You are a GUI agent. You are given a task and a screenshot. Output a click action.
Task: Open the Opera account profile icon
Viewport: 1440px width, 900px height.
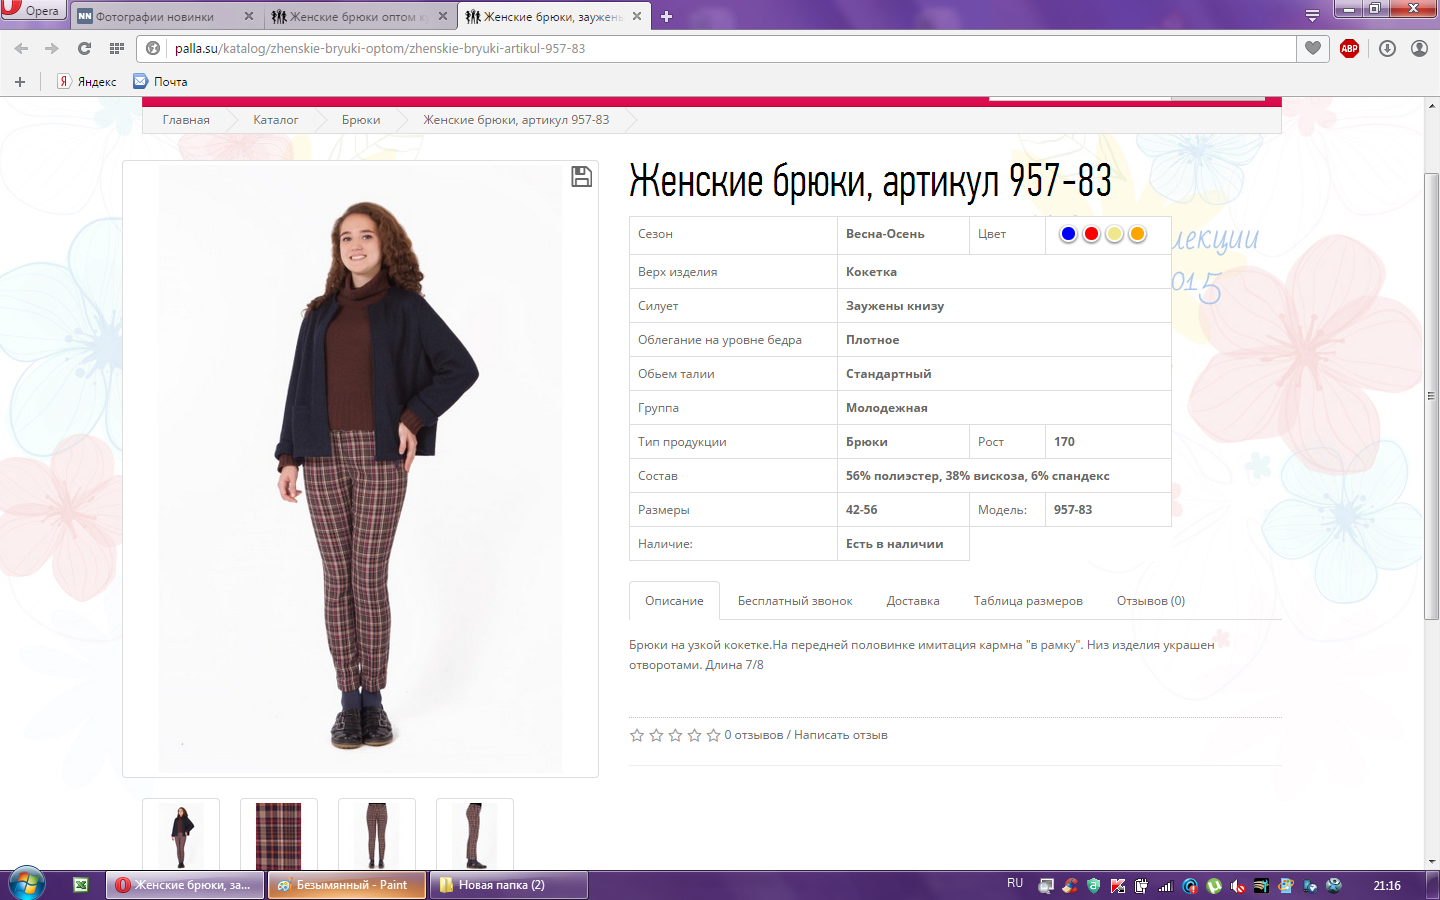click(1419, 48)
